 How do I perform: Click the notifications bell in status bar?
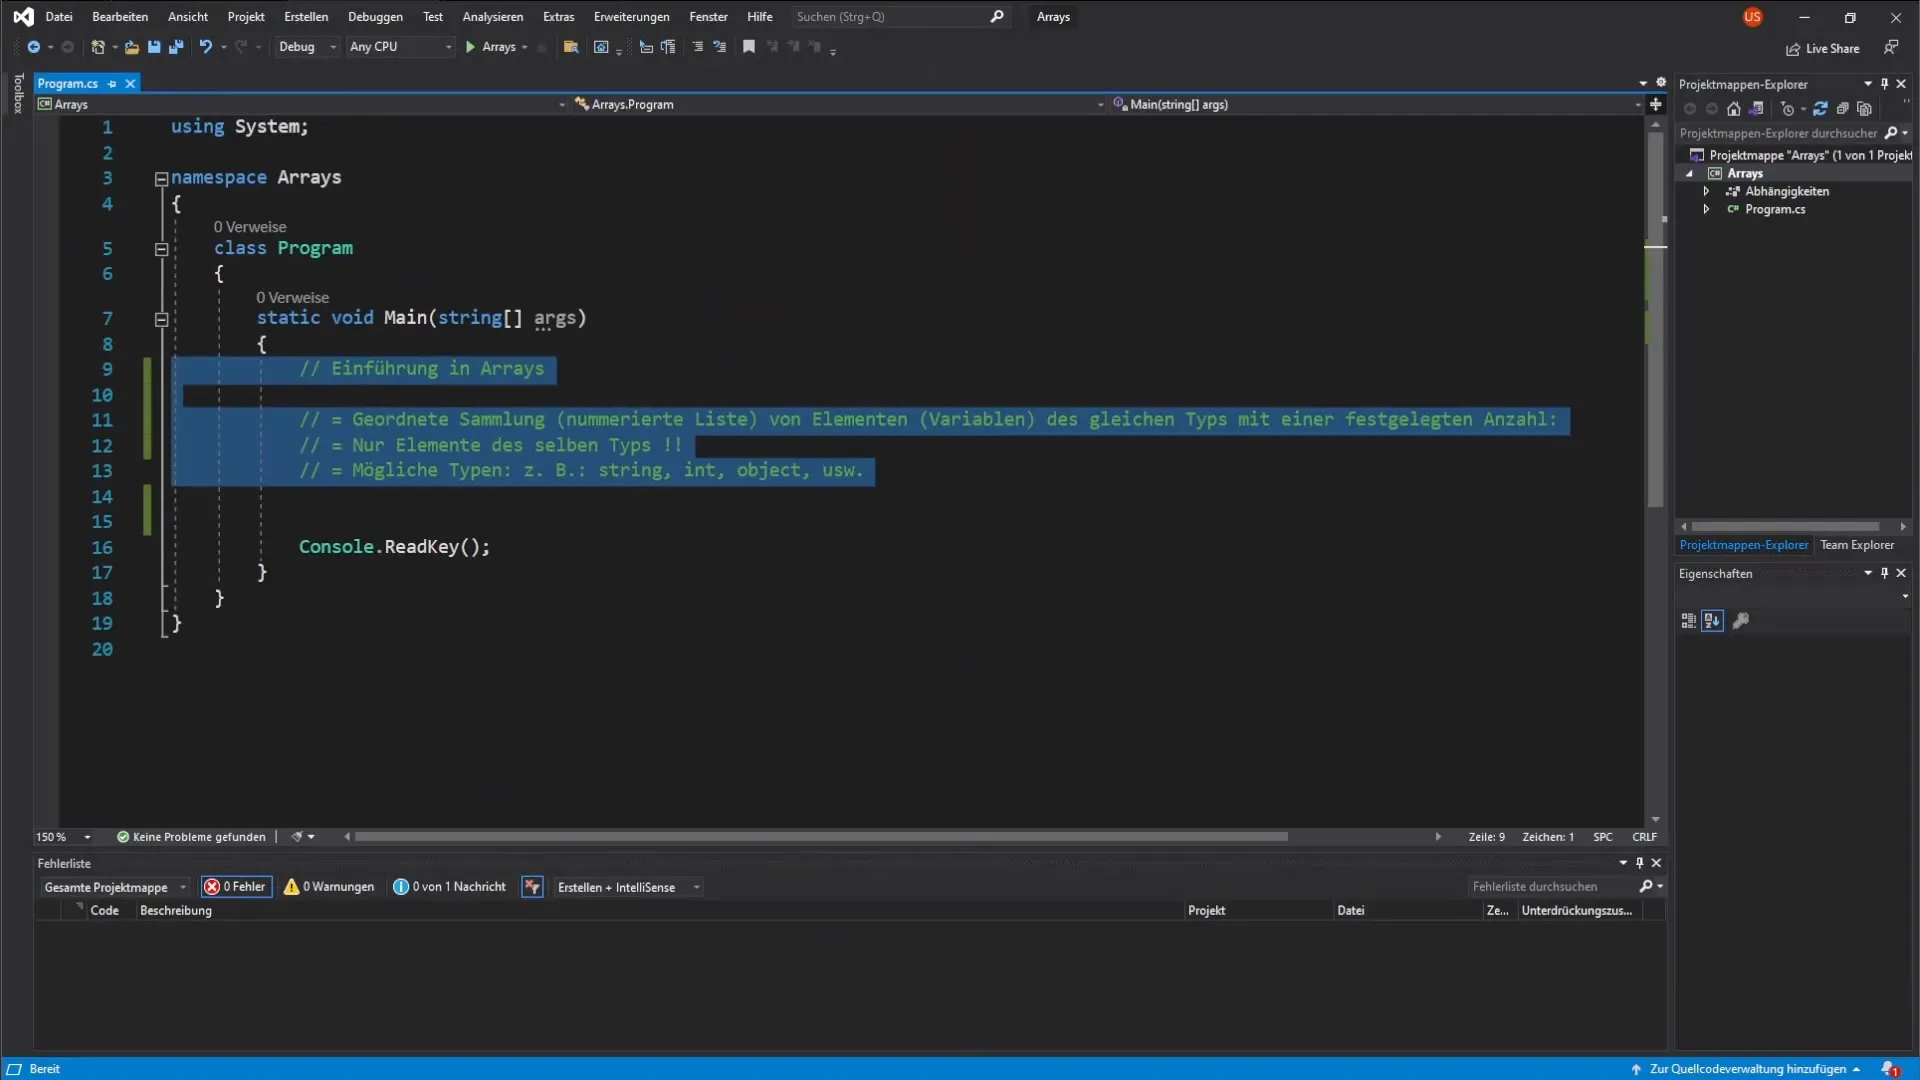coord(1890,1069)
